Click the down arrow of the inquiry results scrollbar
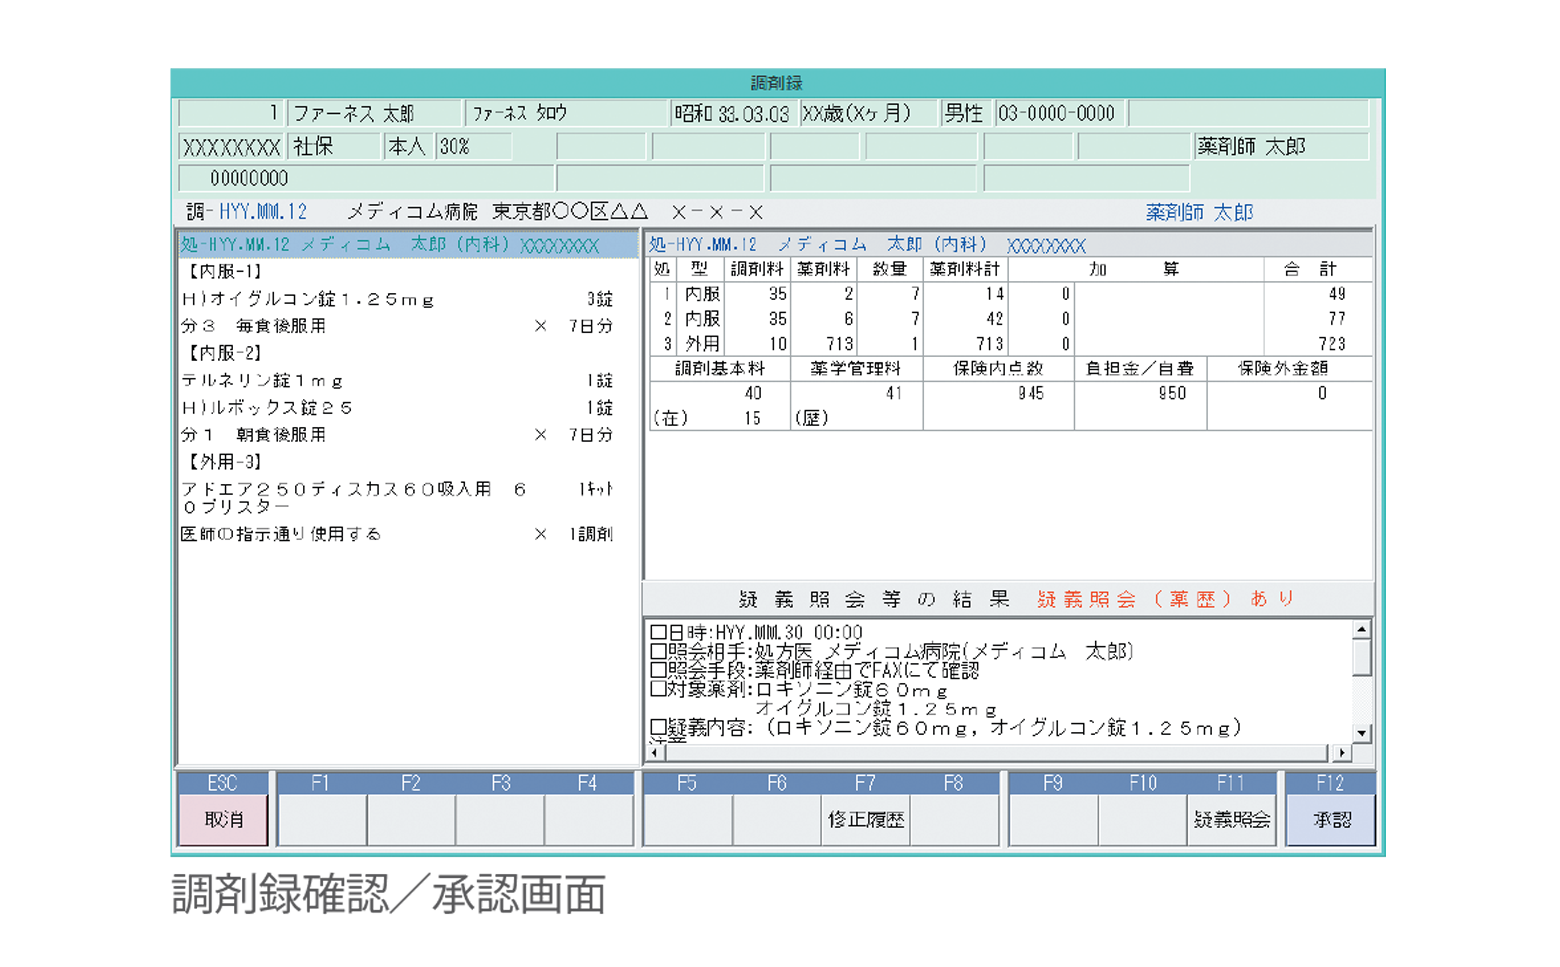 pyautogui.click(x=1361, y=733)
